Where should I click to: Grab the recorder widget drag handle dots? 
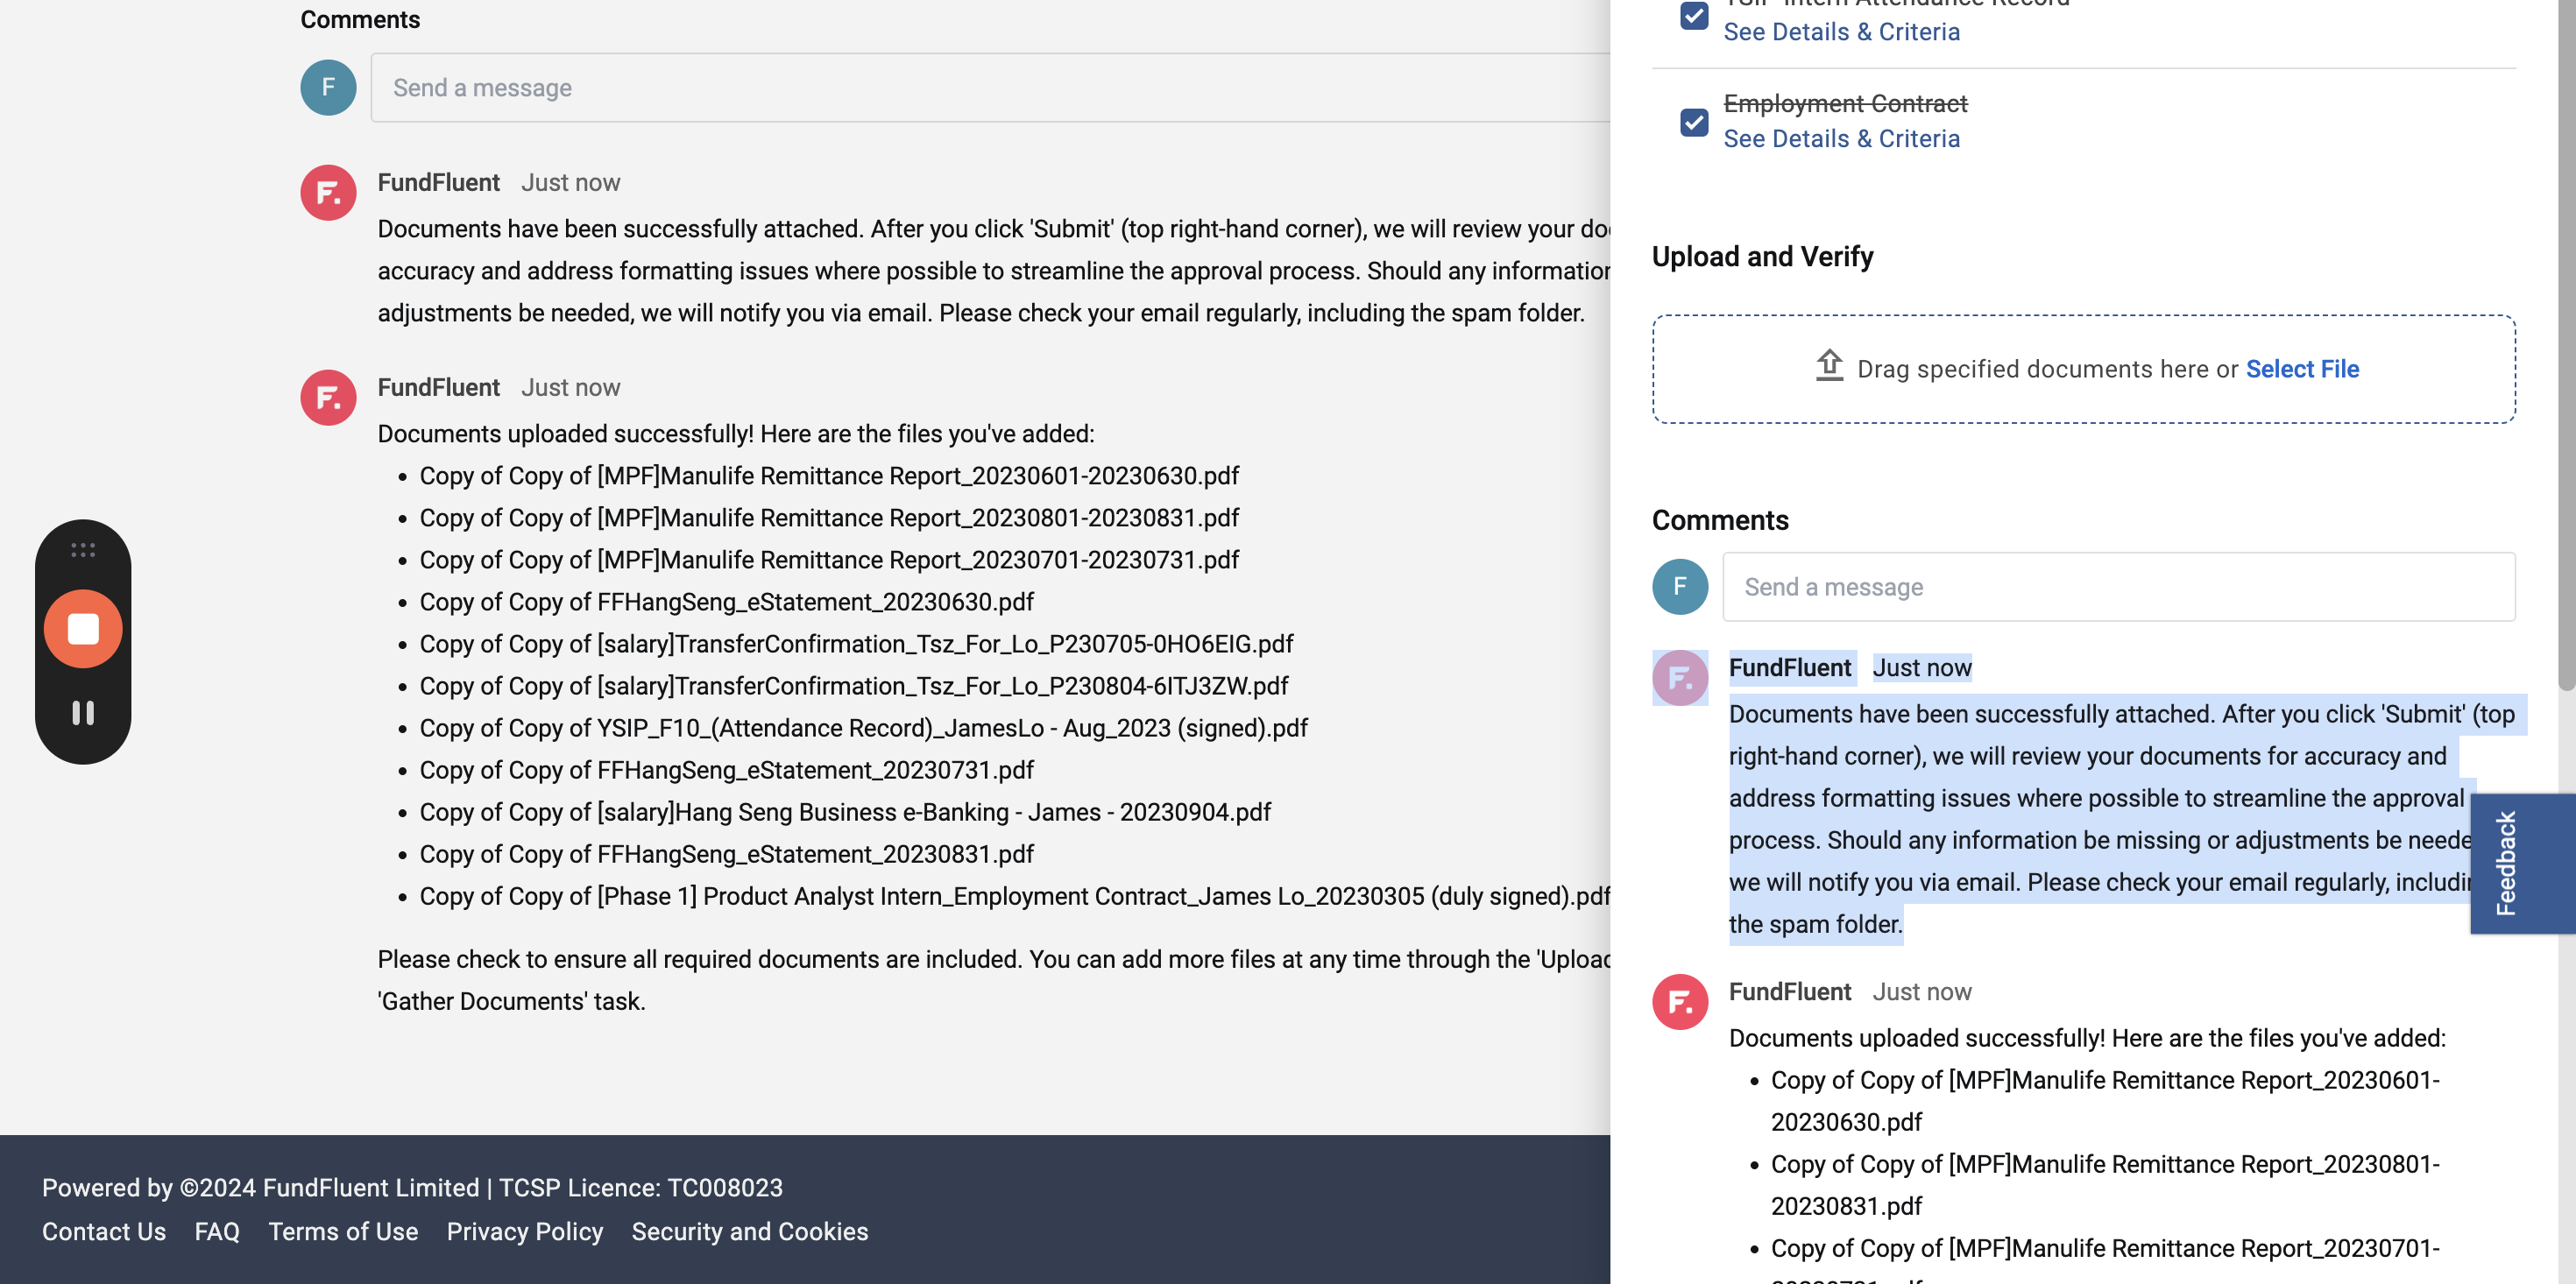pyautogui.click(x=83, y=550)
